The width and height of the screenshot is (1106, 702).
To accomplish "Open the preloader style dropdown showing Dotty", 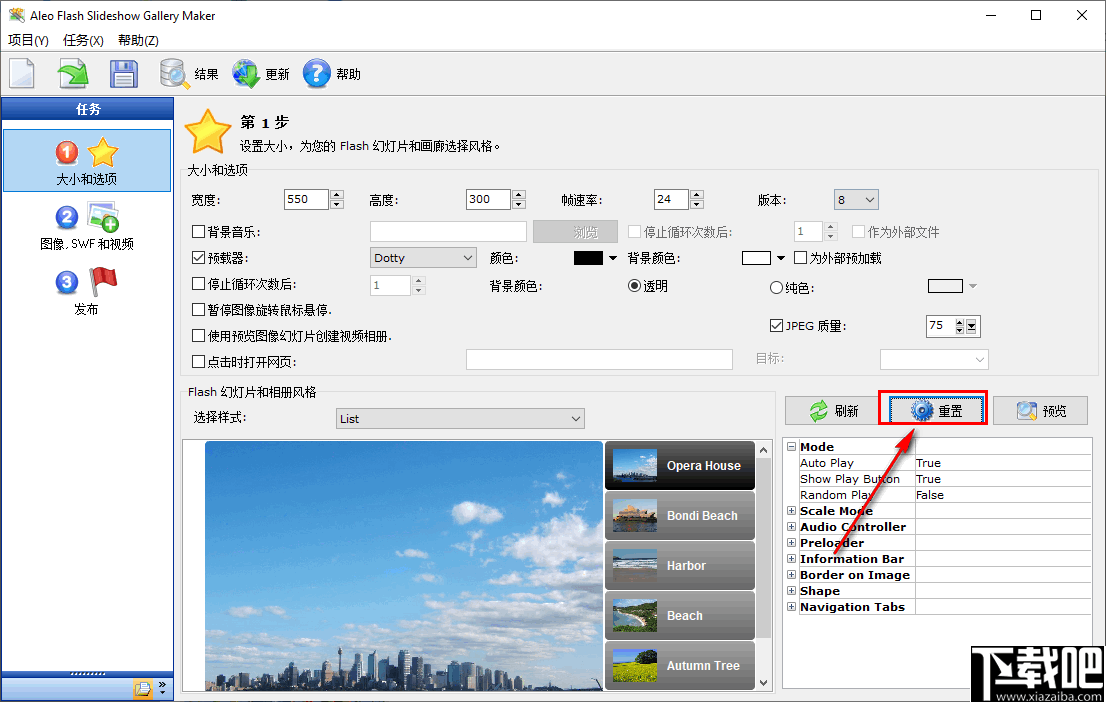I will (422, 257).
